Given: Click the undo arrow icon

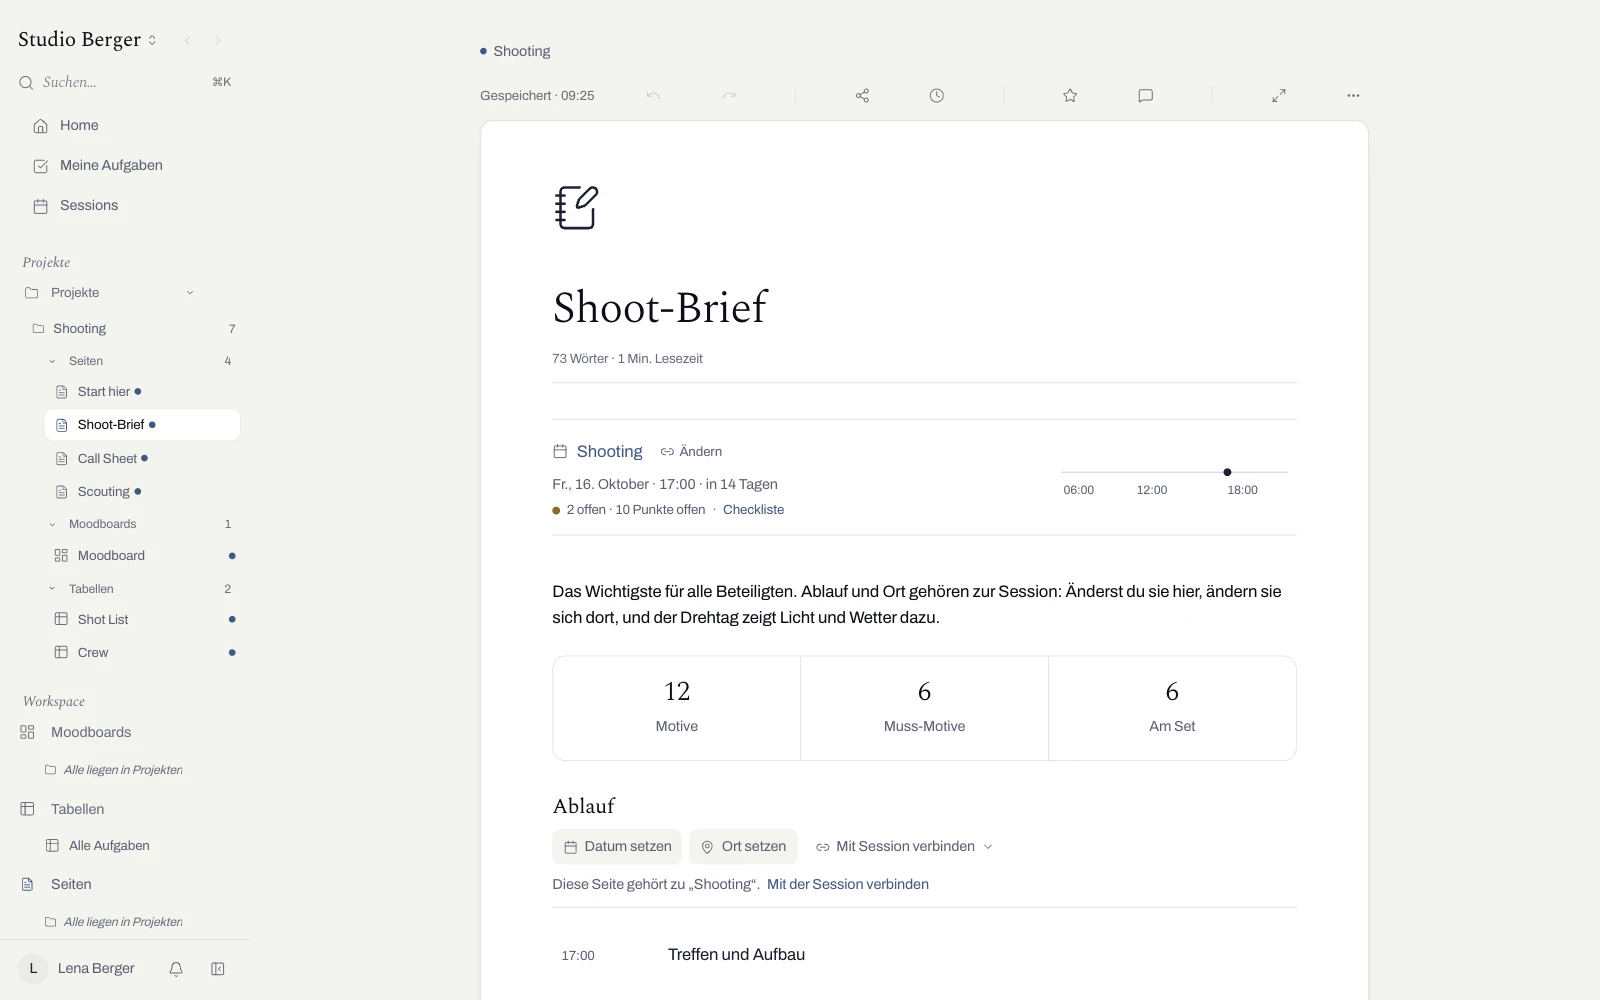Looking at the screenshot, I should click(x=653, y=96).
